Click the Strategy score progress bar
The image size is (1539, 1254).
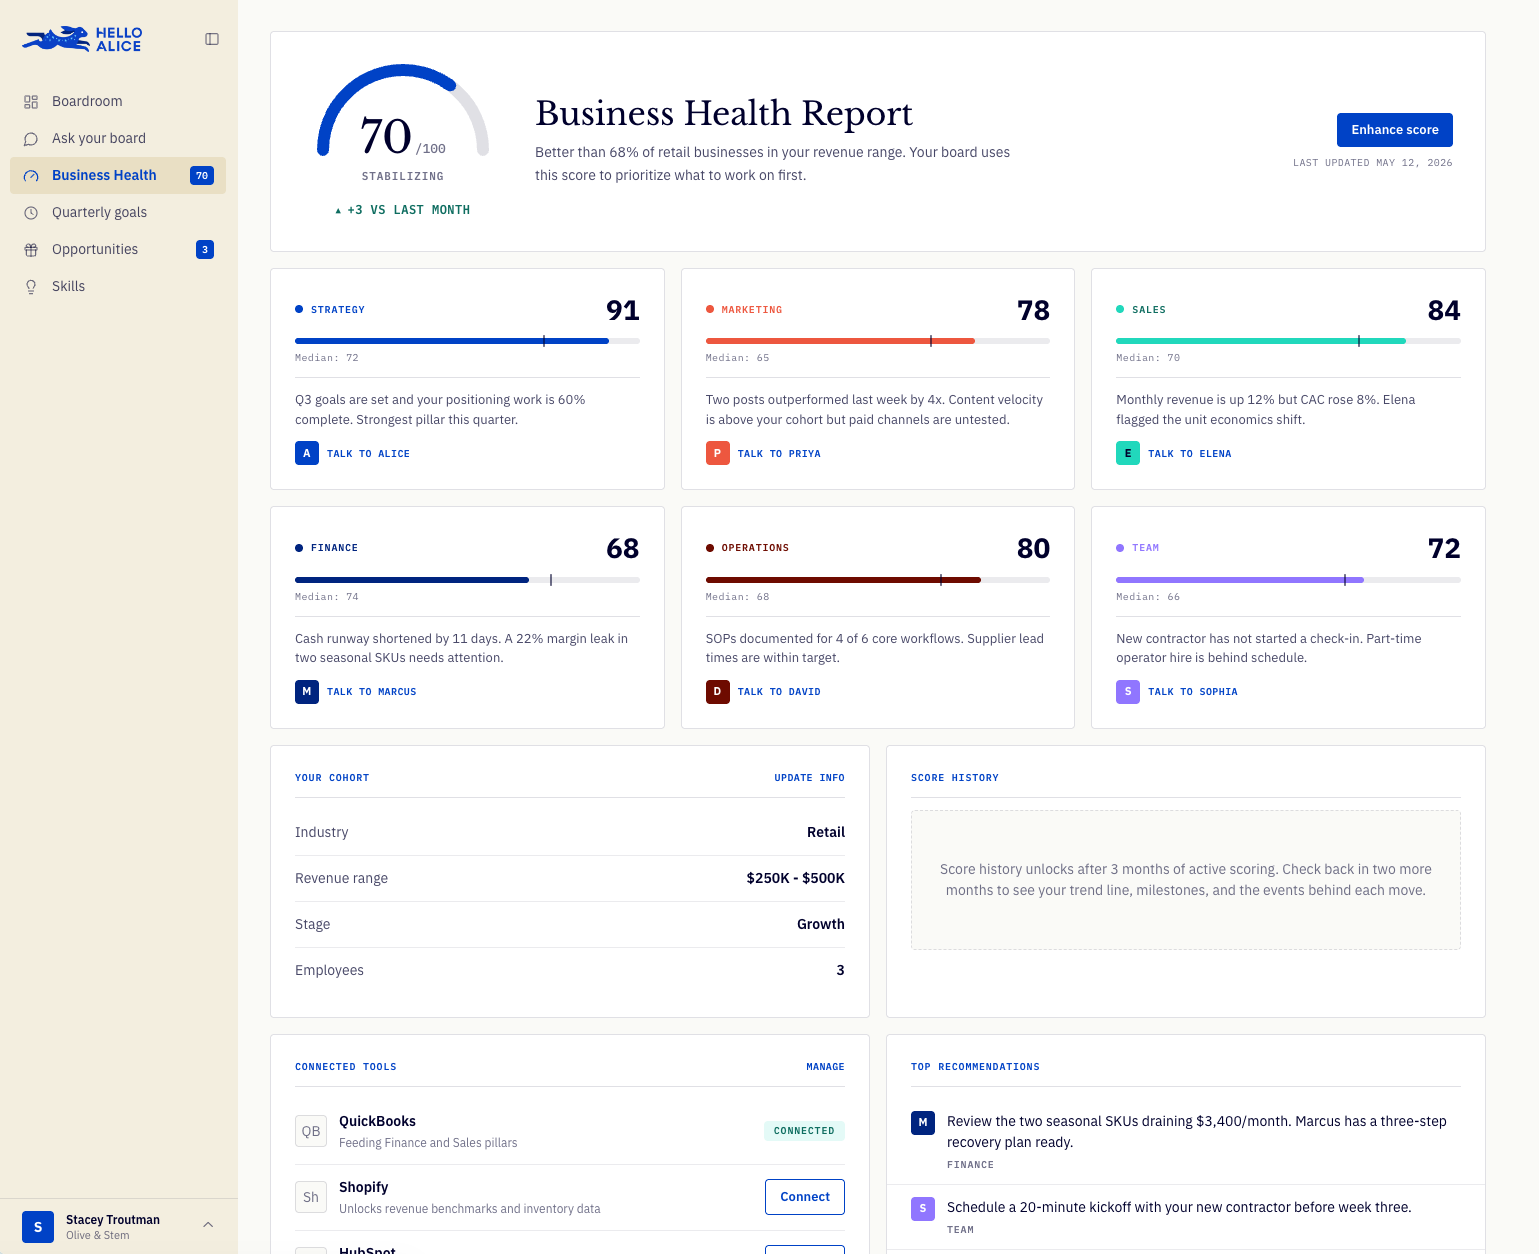[467, 341]
